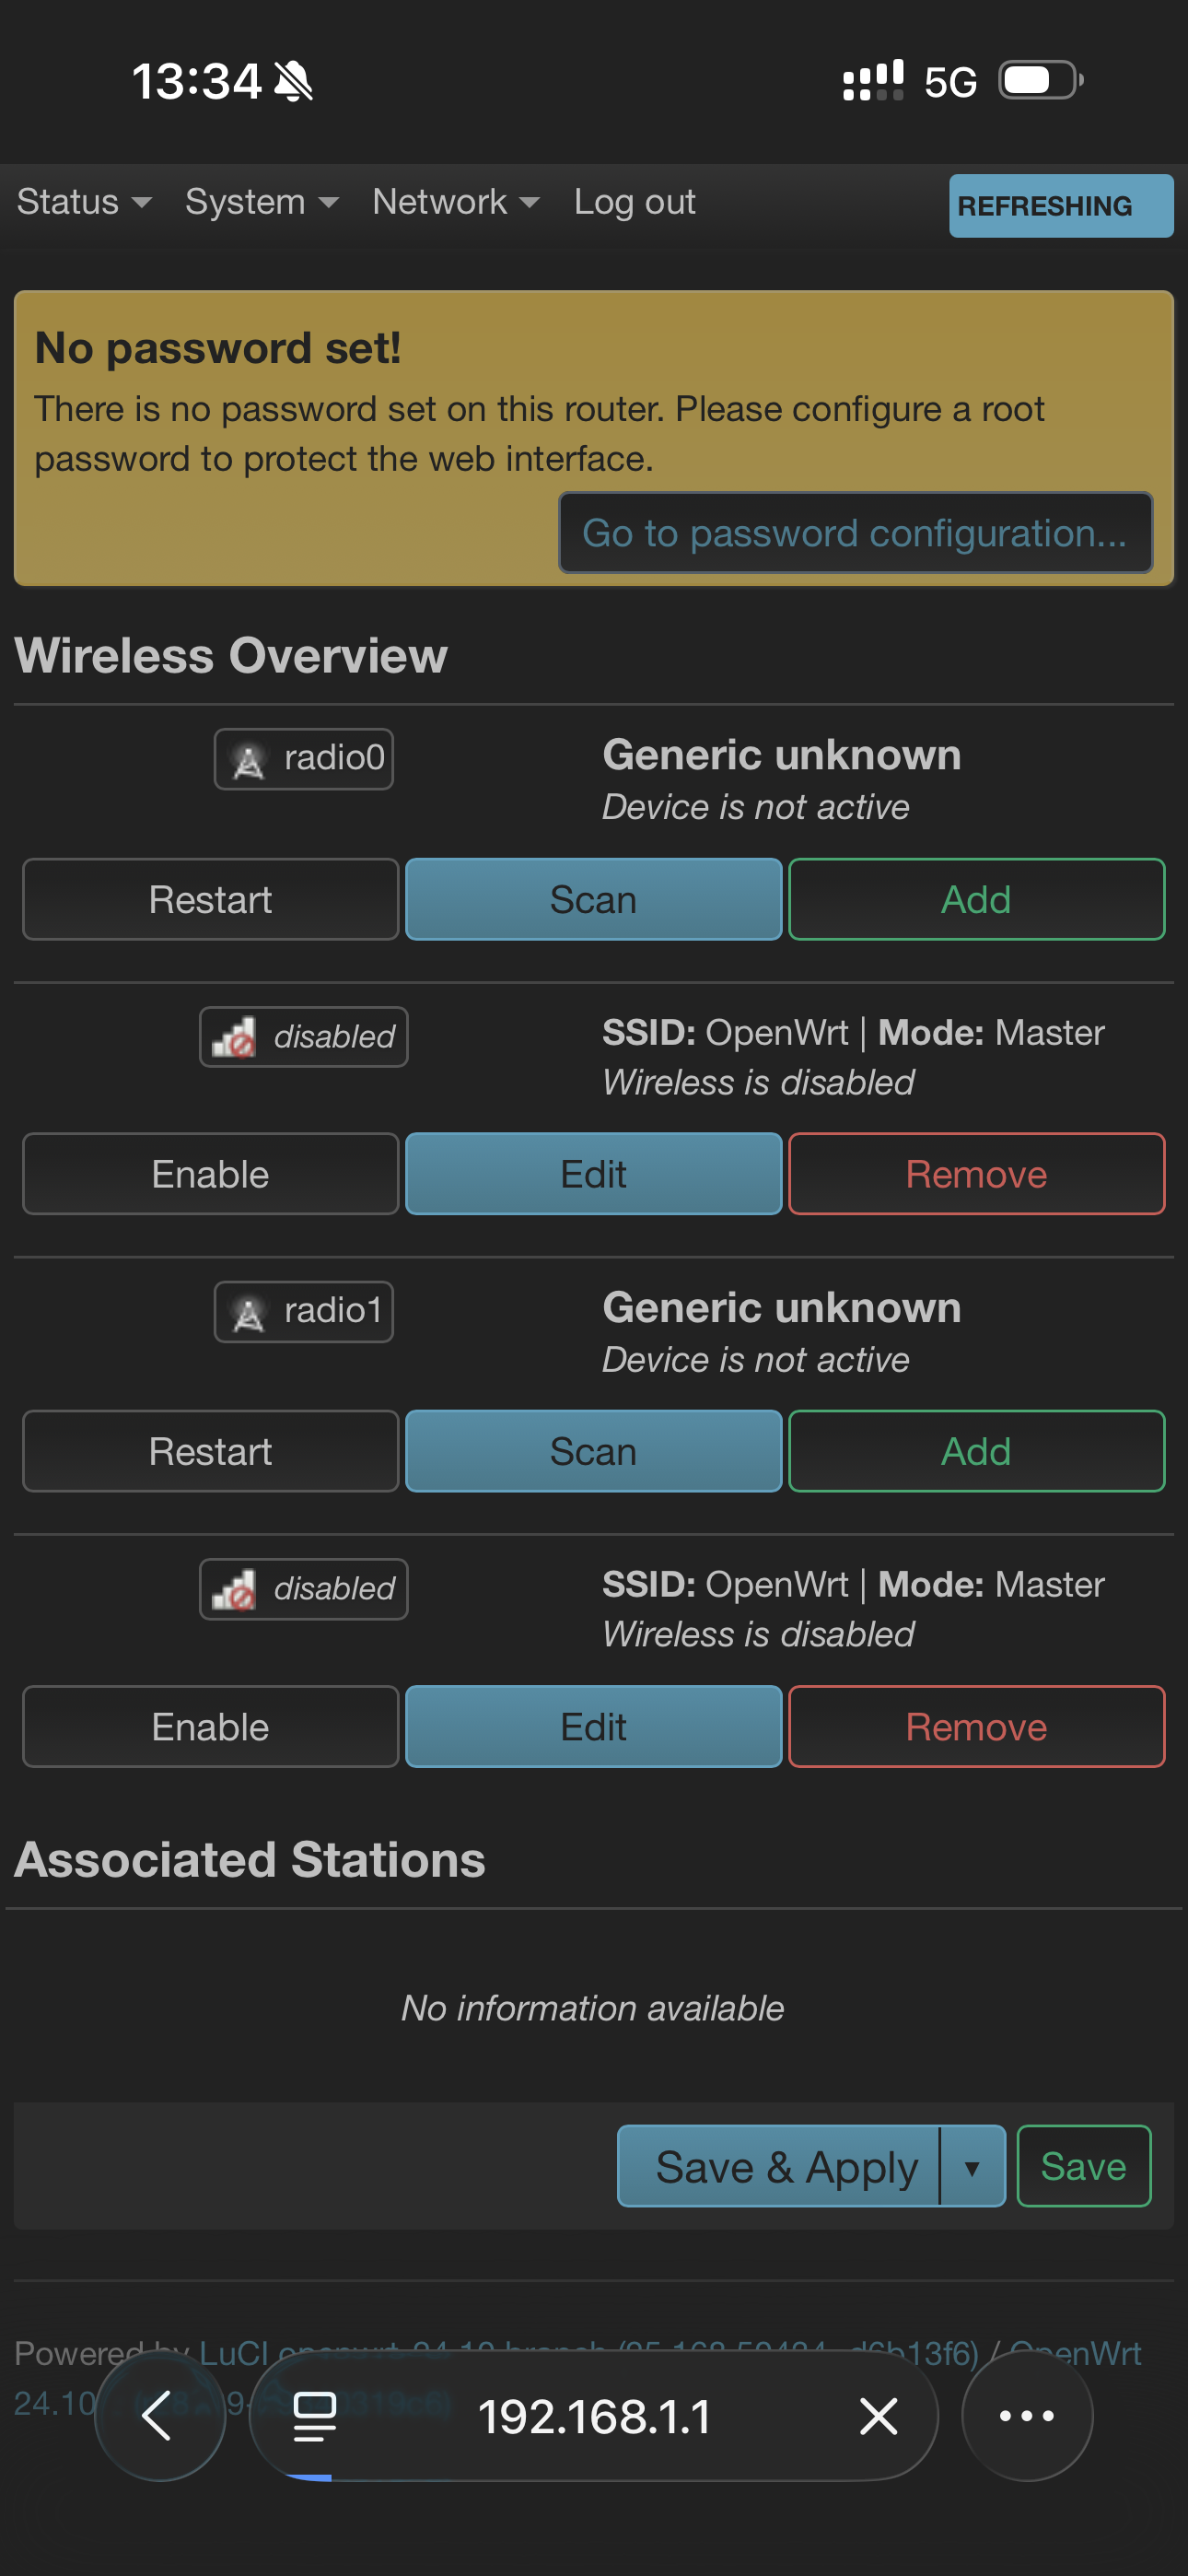Expand the System dropdown menu
This screenshot has width=1188, height=2576.
click(x=261, y=202)
